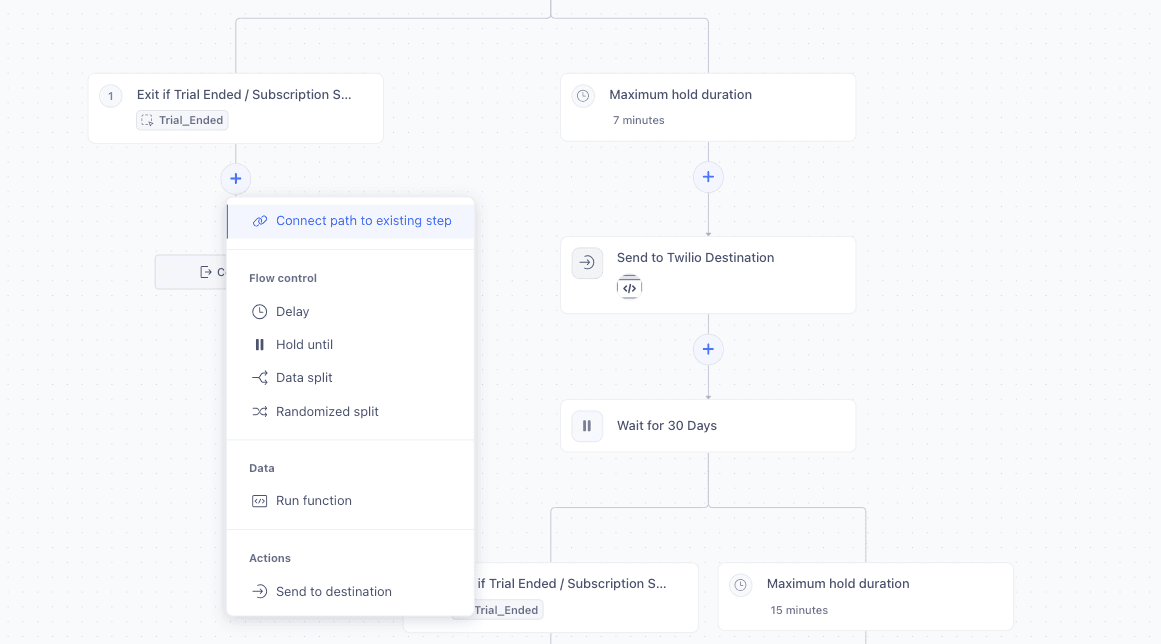
Task: Click the Hold until pause icon
Action: 259,344
